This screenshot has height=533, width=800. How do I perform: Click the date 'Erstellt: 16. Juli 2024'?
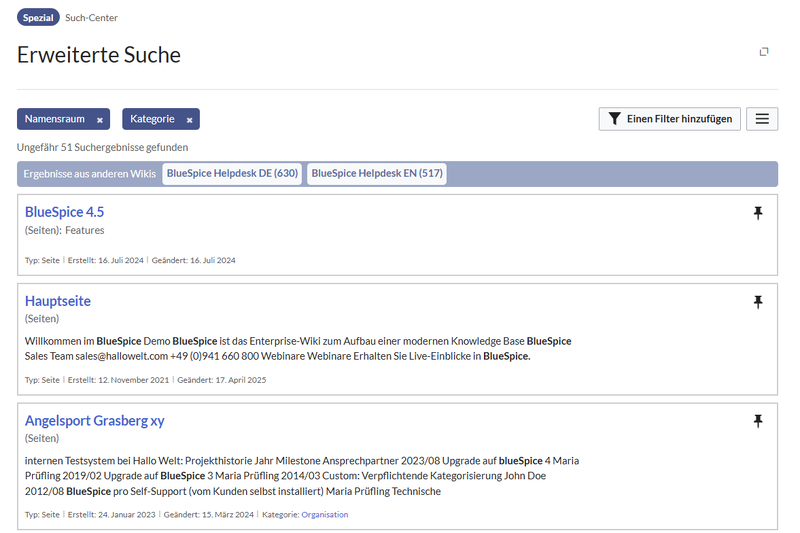pos(106,260)
